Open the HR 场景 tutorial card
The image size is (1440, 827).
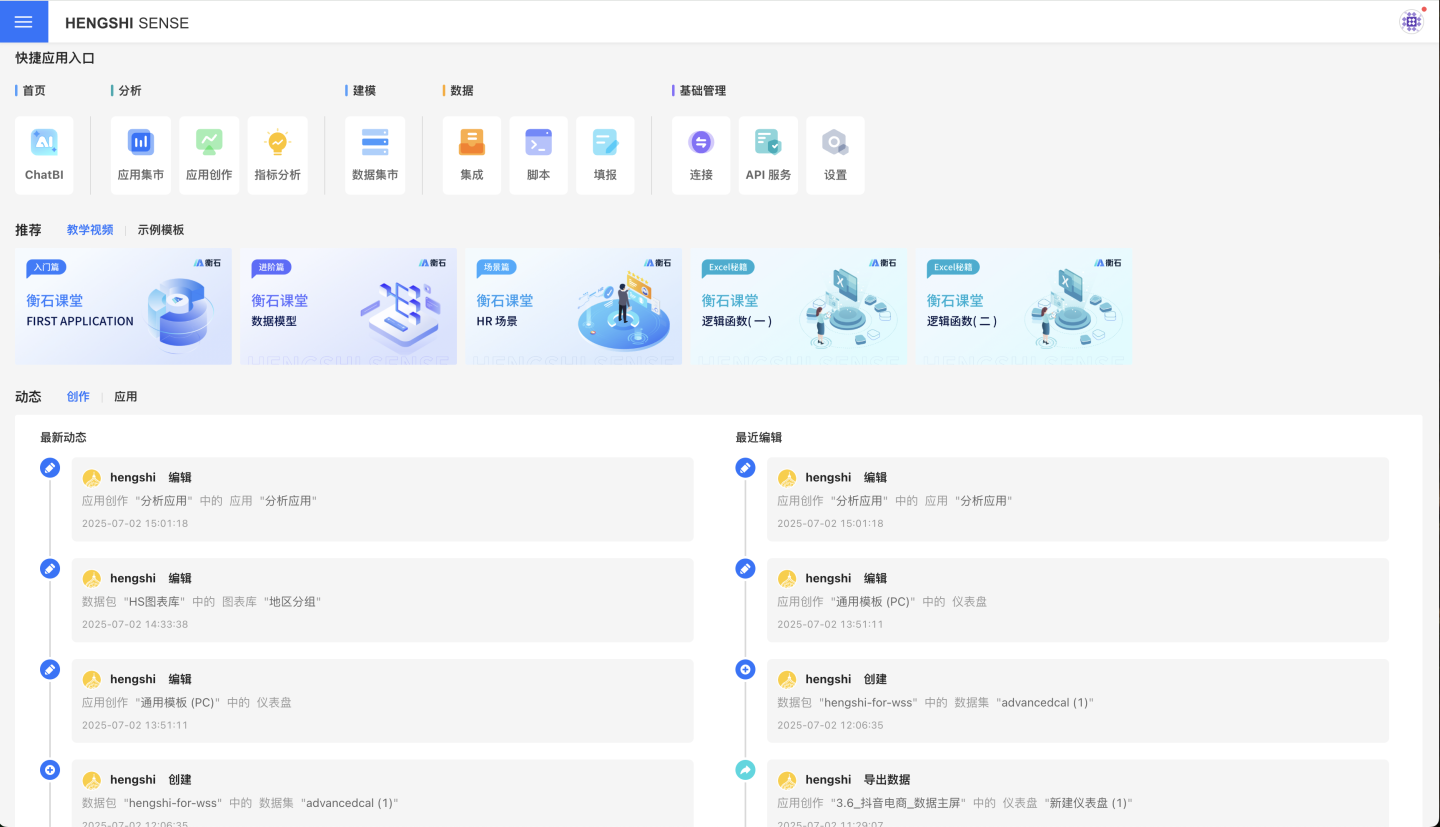(x=573, y=306)
